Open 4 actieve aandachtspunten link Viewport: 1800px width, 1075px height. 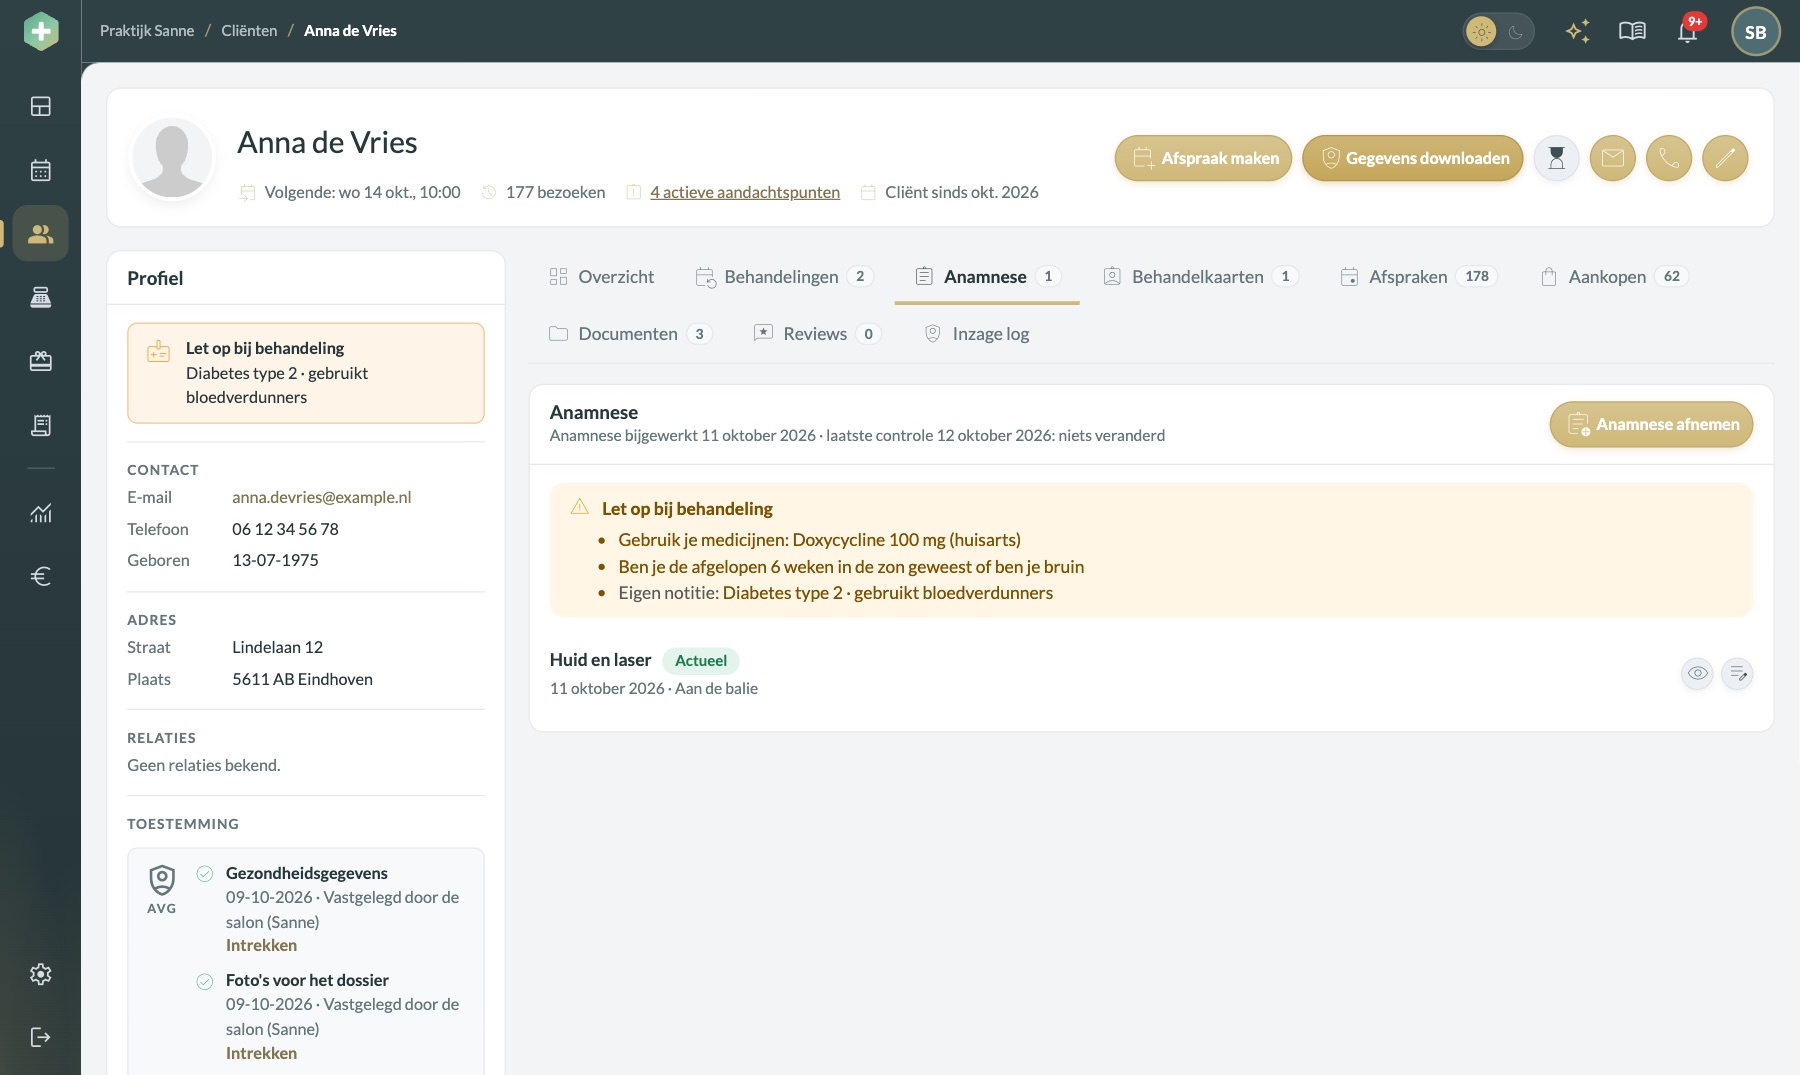(745, 192)
